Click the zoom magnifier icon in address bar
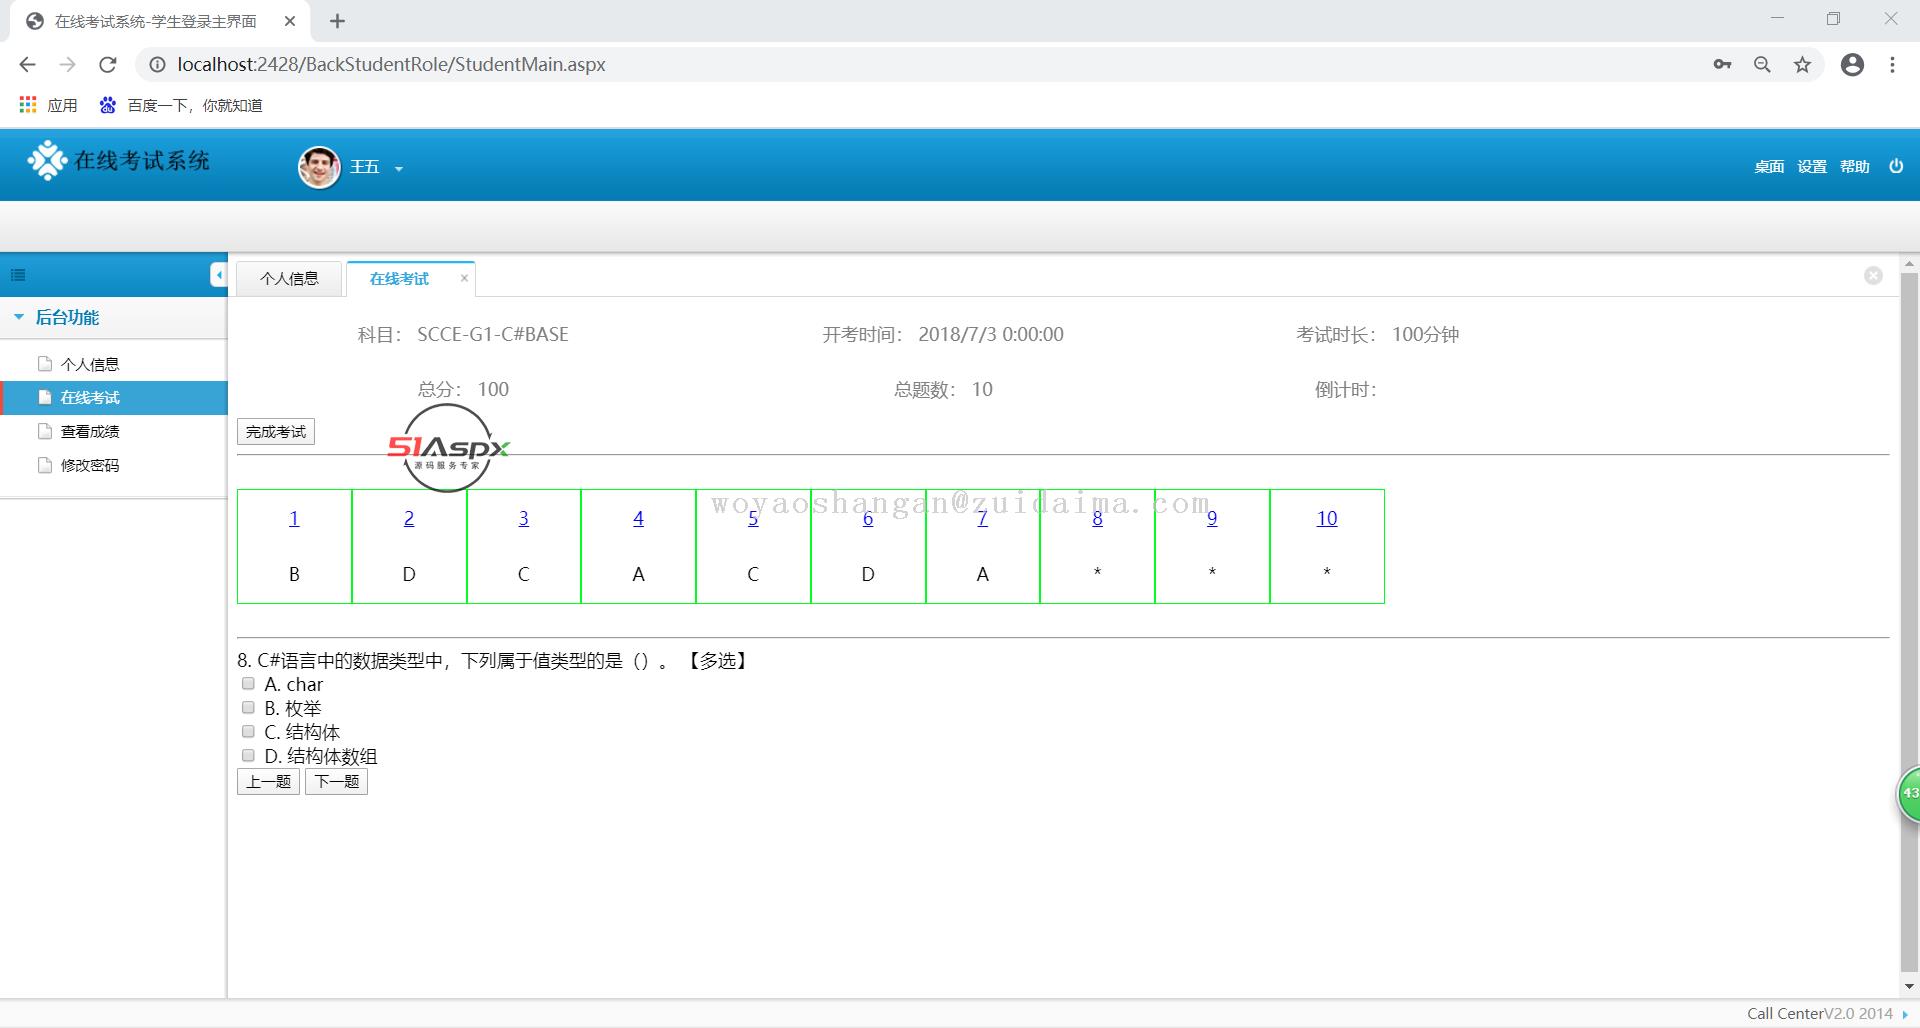The width and height of the screenshot is (1920, 1028). click(1762, 64)
